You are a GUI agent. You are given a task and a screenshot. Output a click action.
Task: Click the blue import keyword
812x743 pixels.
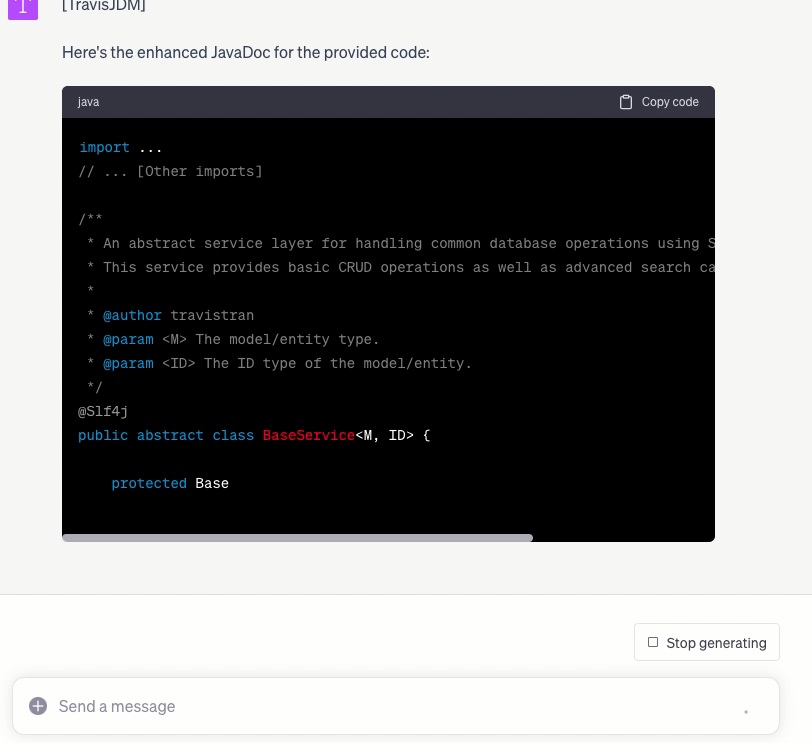[104, 147]
